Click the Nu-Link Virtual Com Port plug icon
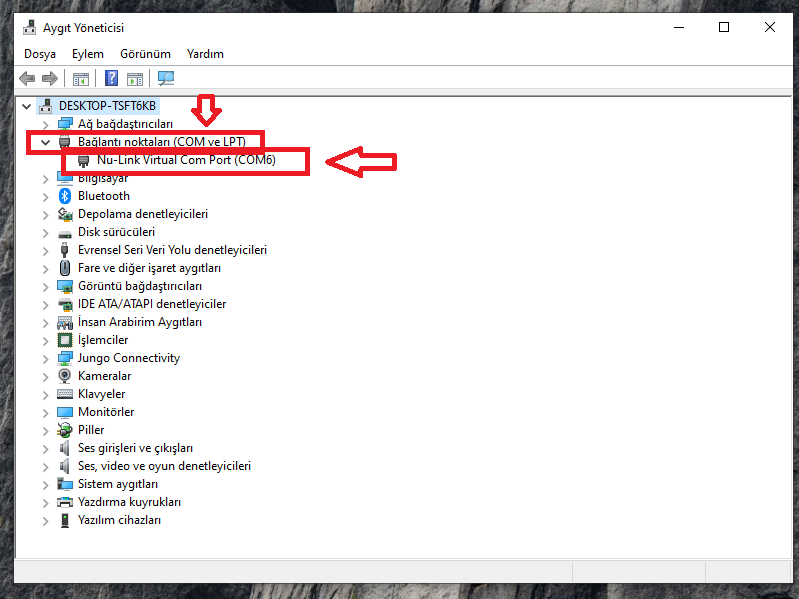The height and width of the screenshot is (599, 799). coord(83,161)
